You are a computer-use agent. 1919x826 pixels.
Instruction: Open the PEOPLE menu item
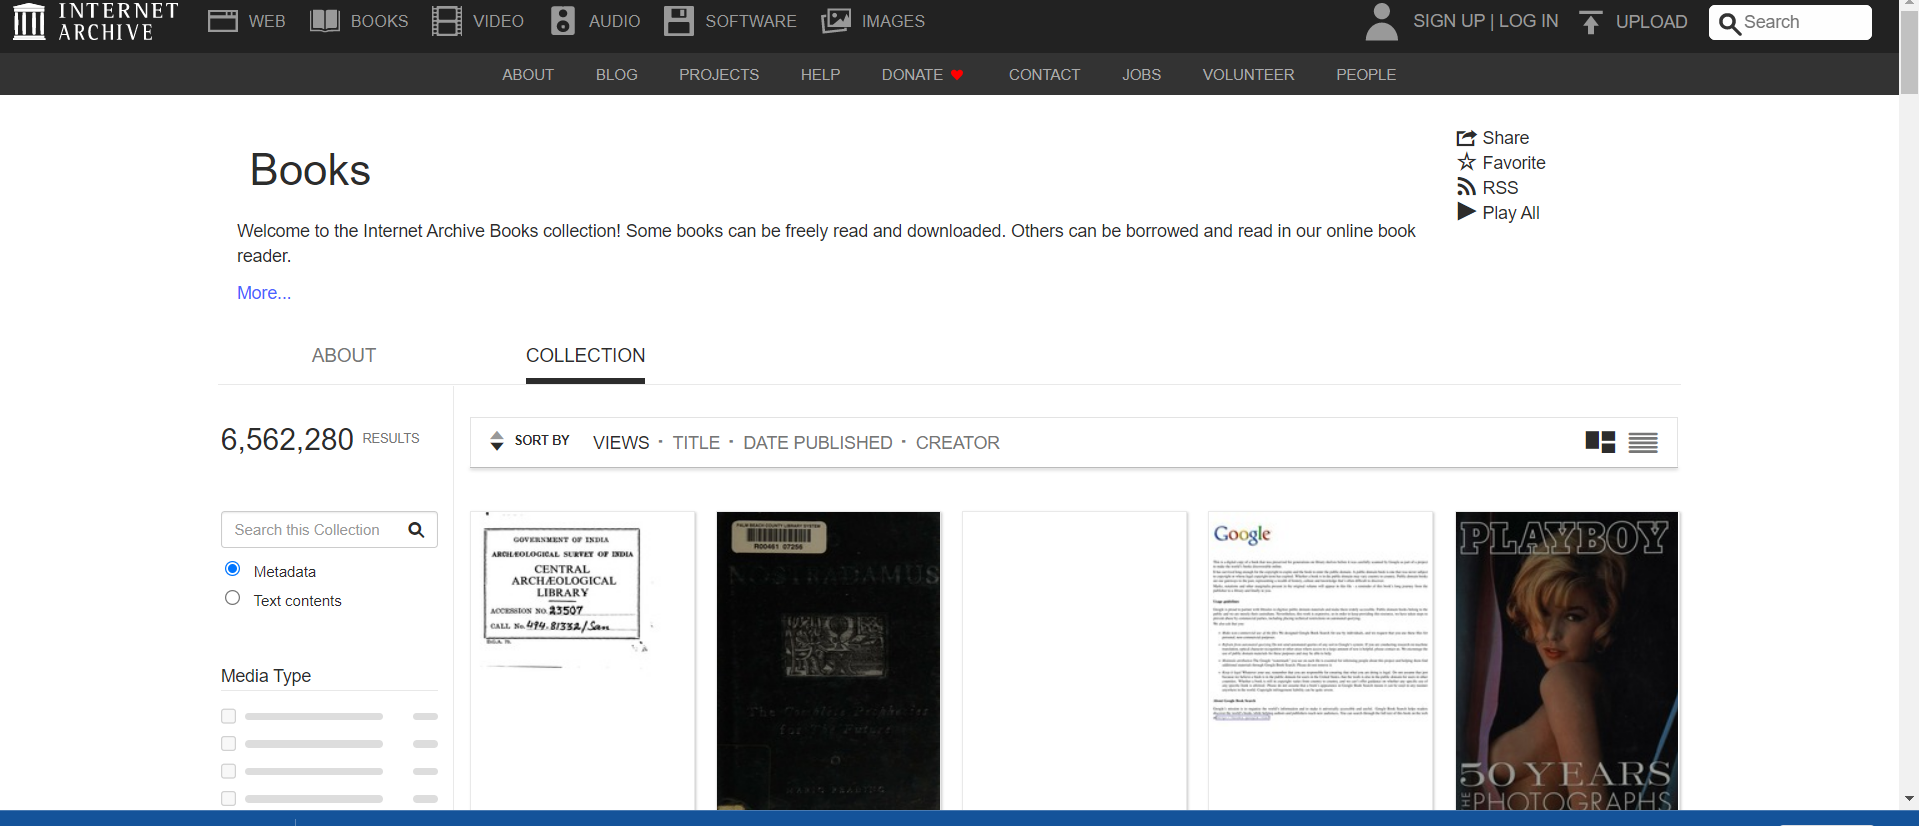pyautogui.click(x=1366, y=75)
